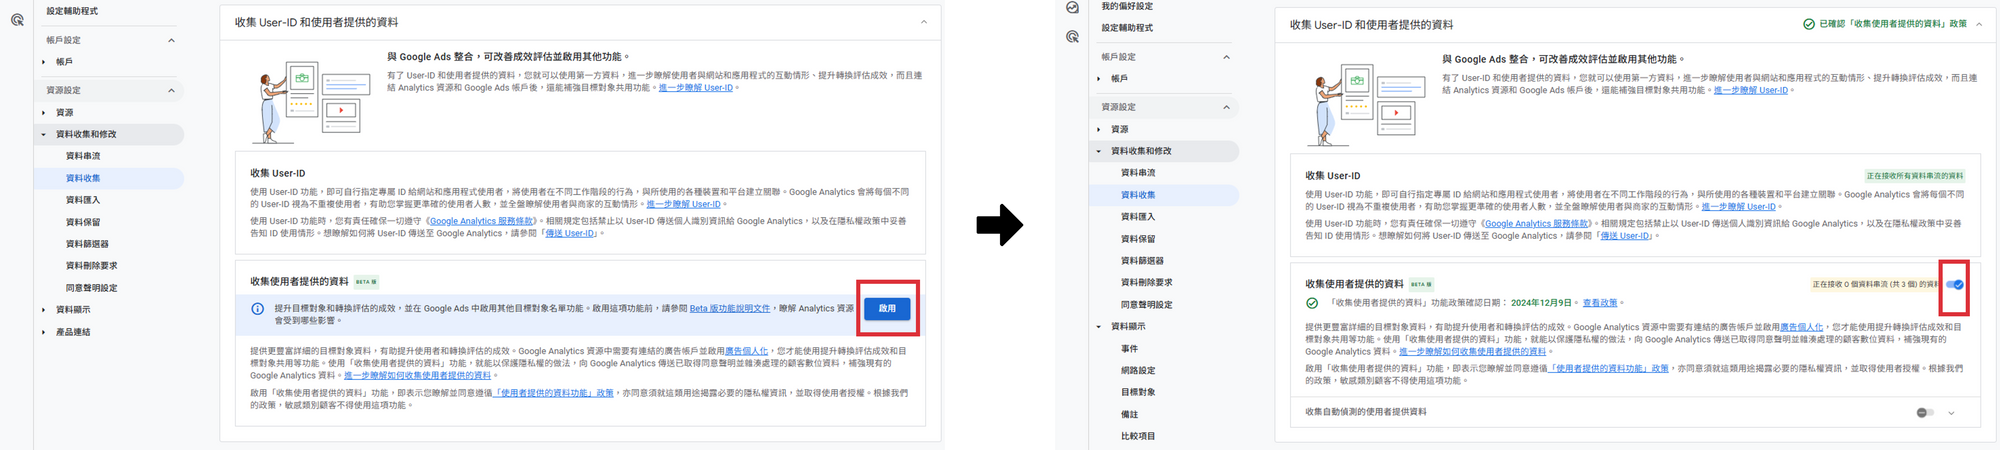Toggle 收集使用者提供的資料 switch in right panel
The width and height of the screenshot is (2000, 450).
tap(1954, 285)
